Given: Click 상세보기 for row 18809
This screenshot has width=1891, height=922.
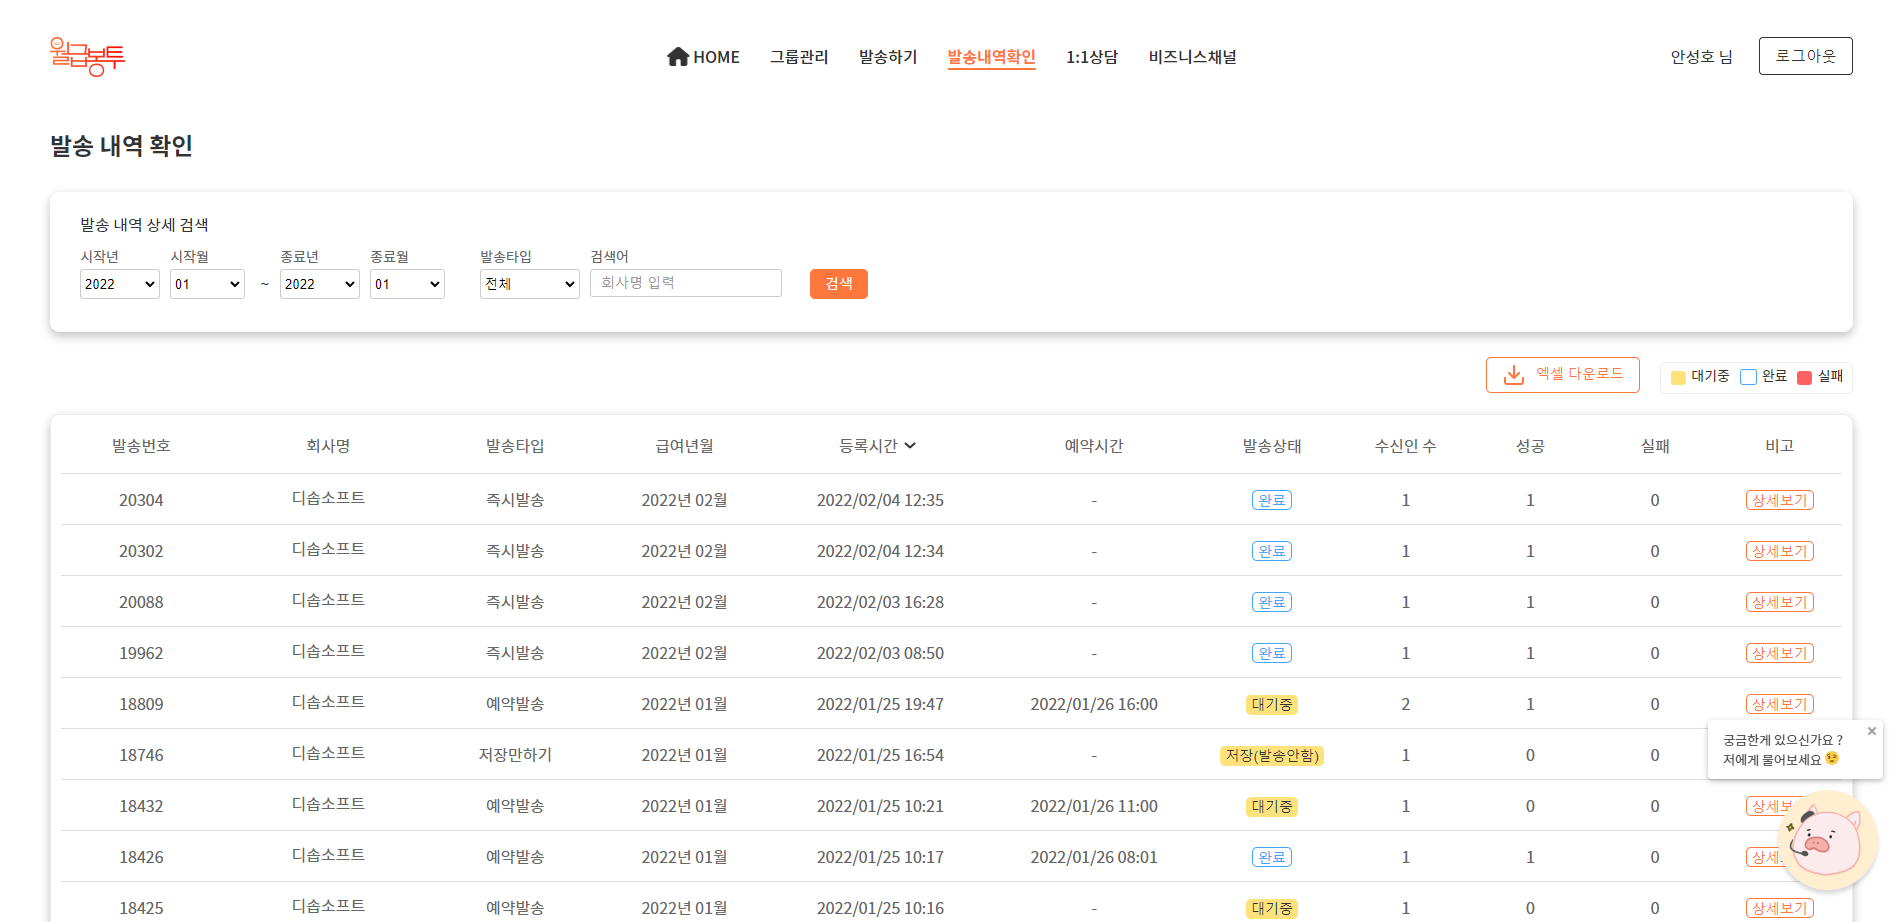Looking at the screenshot, I should tap(1780, 704).
